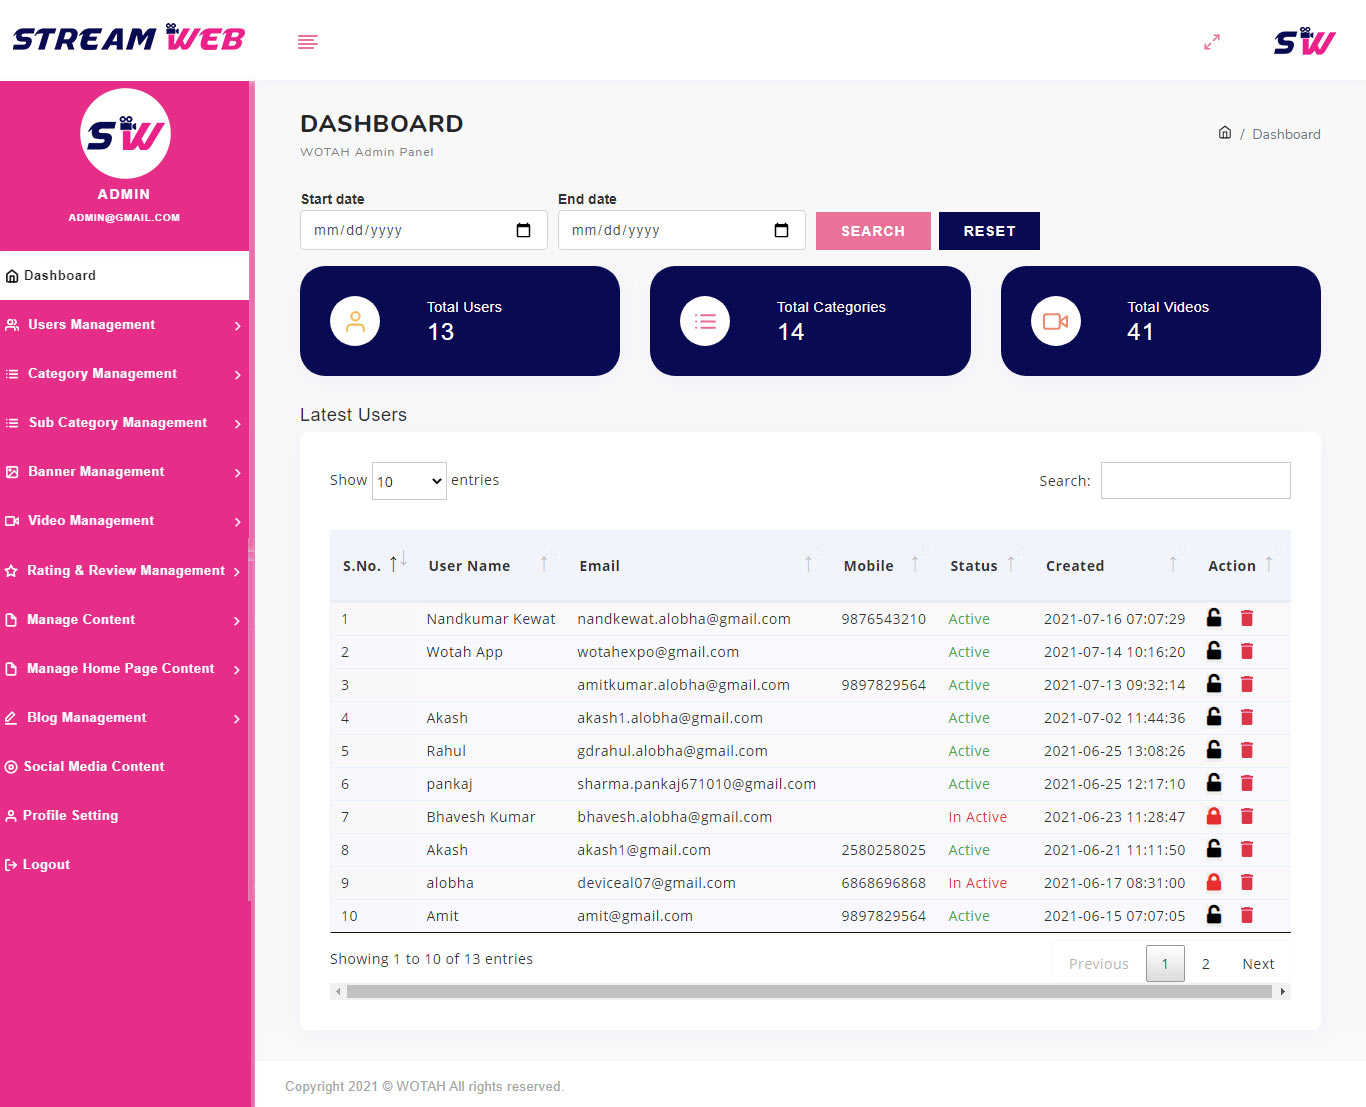
Task: Select Logout from the sidebar
Action: tap(46, 865)
